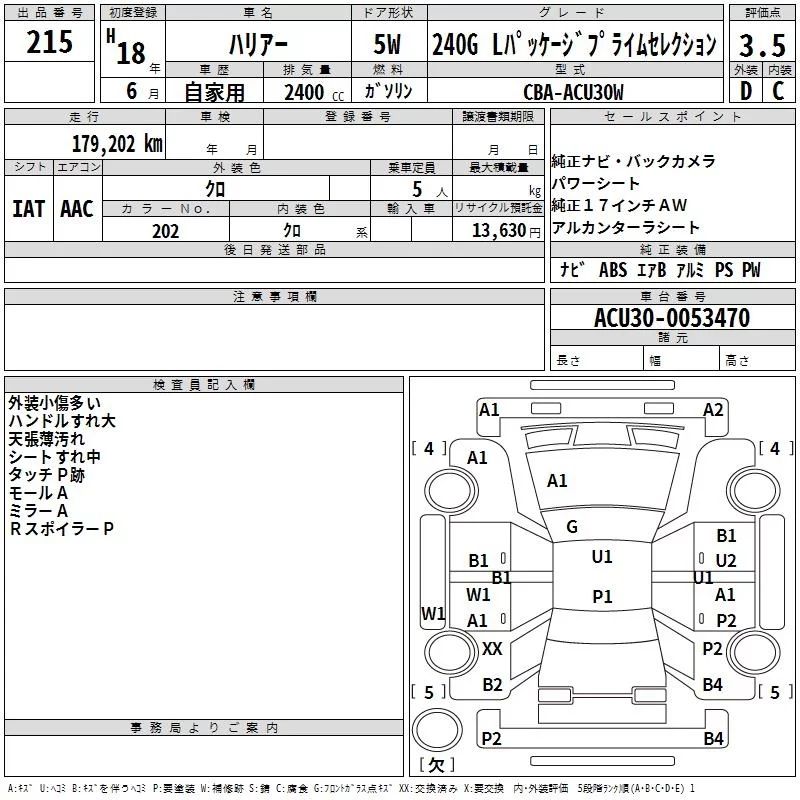Select the recycle deposit amount 13,630円
This screenshot has height=800, width=800.
[x=497, y=231]
